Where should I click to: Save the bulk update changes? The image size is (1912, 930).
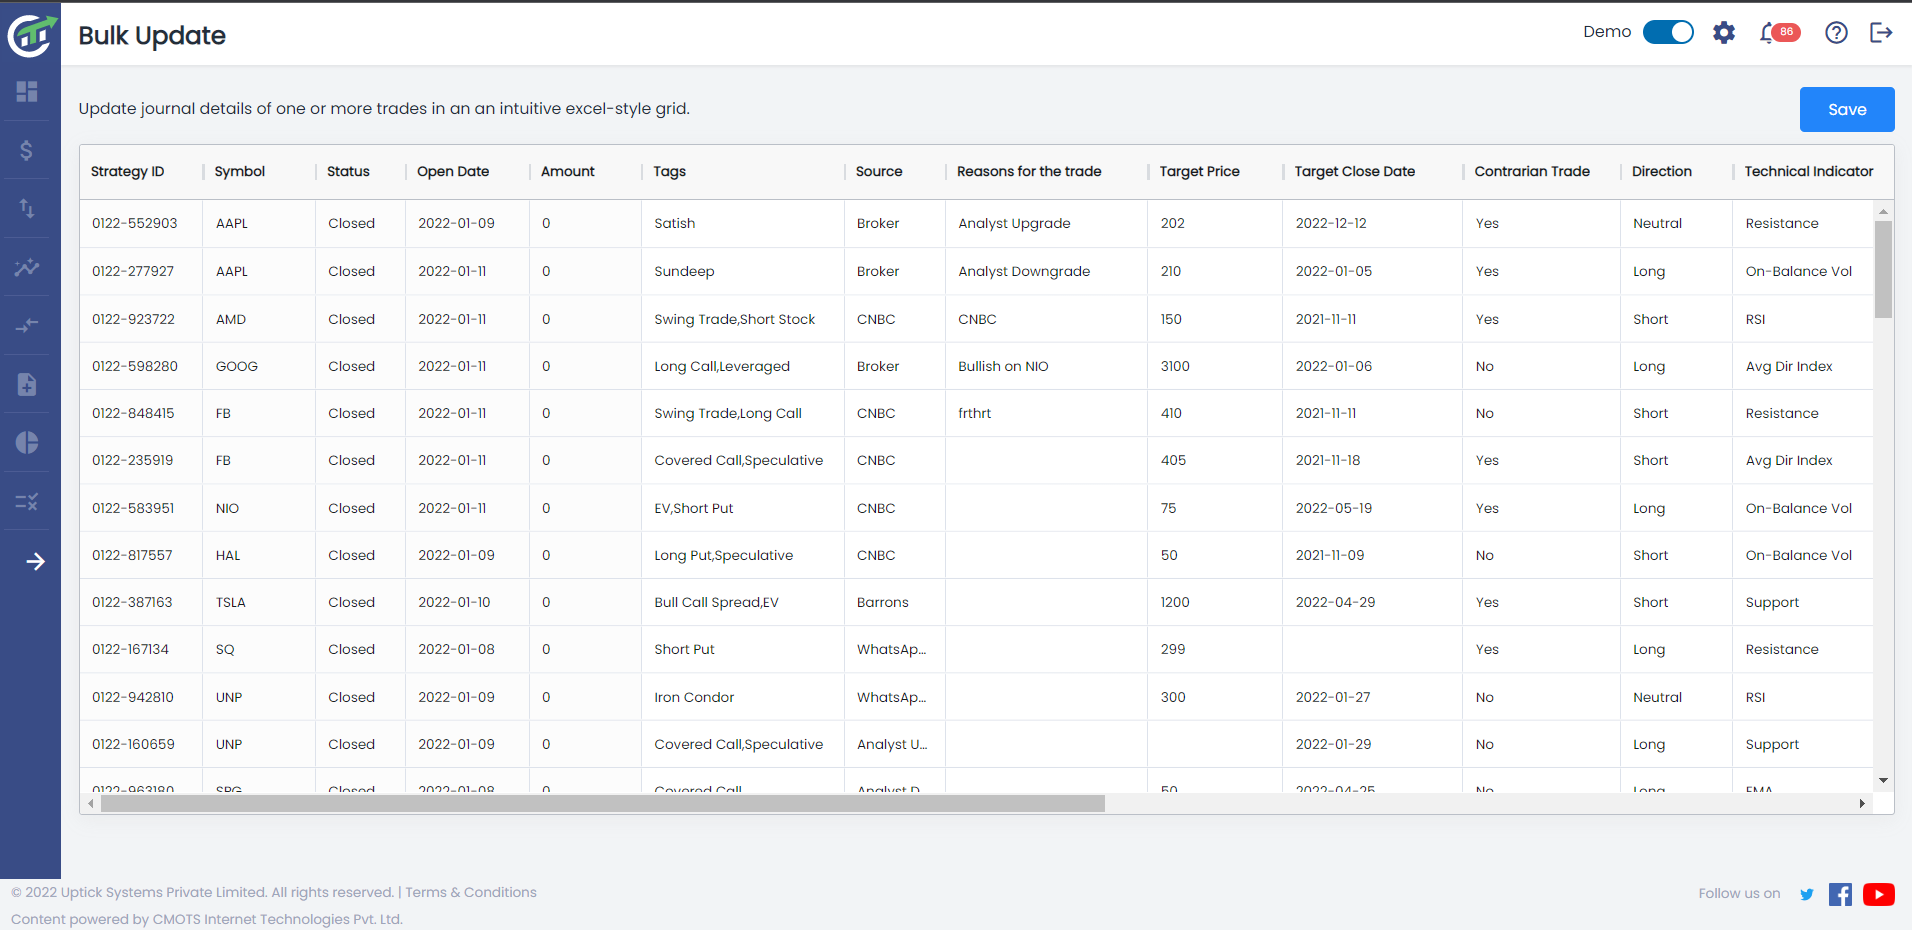tap(1847, 110)
